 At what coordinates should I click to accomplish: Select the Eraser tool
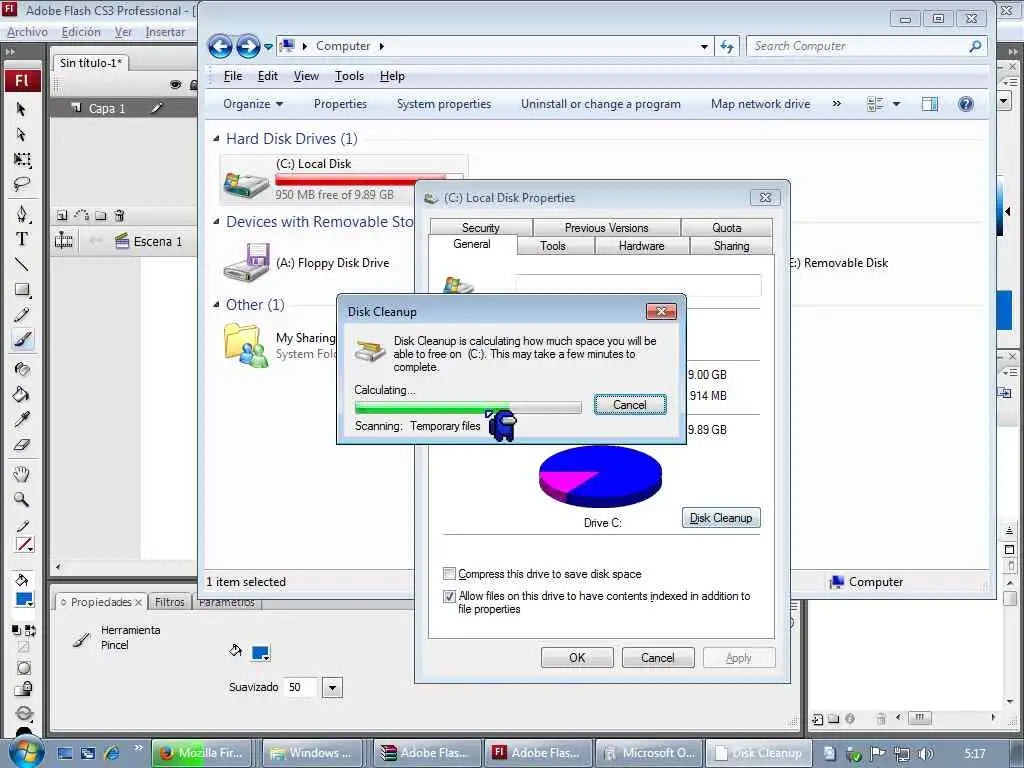point(22,445)
